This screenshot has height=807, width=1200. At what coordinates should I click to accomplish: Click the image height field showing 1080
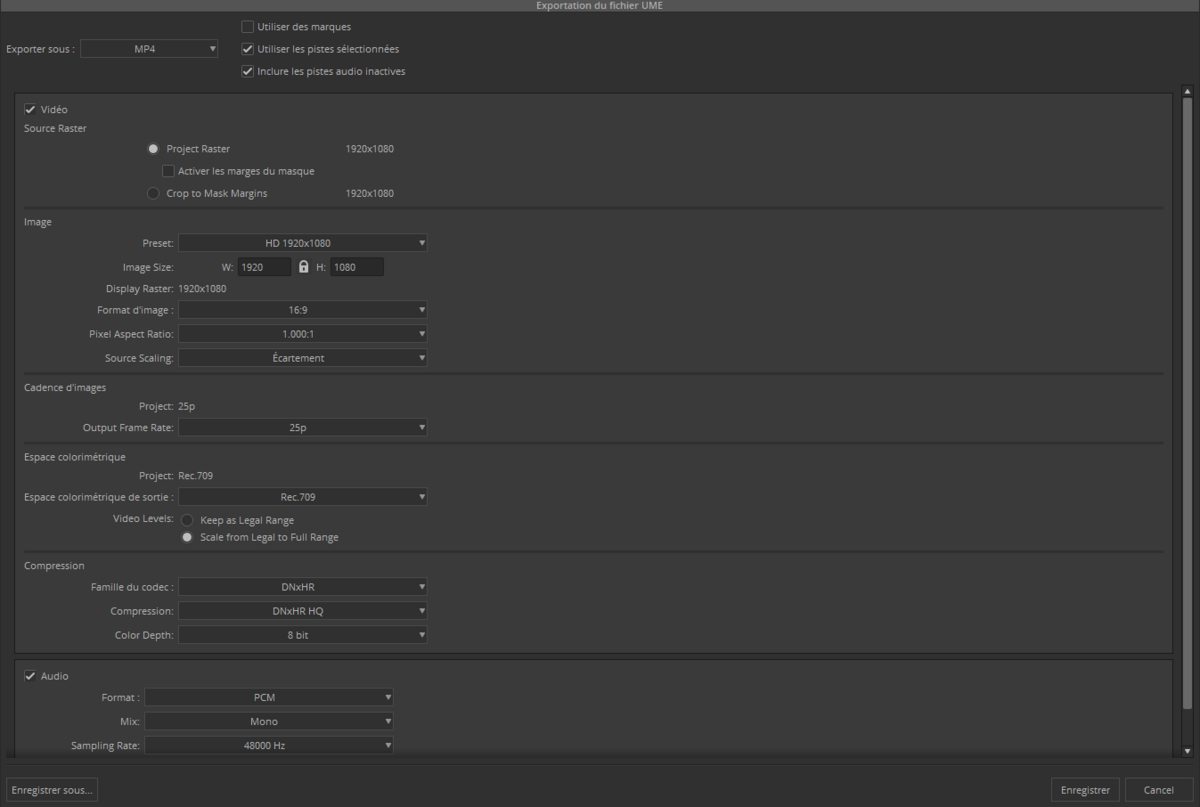click(x=356, y=267)
